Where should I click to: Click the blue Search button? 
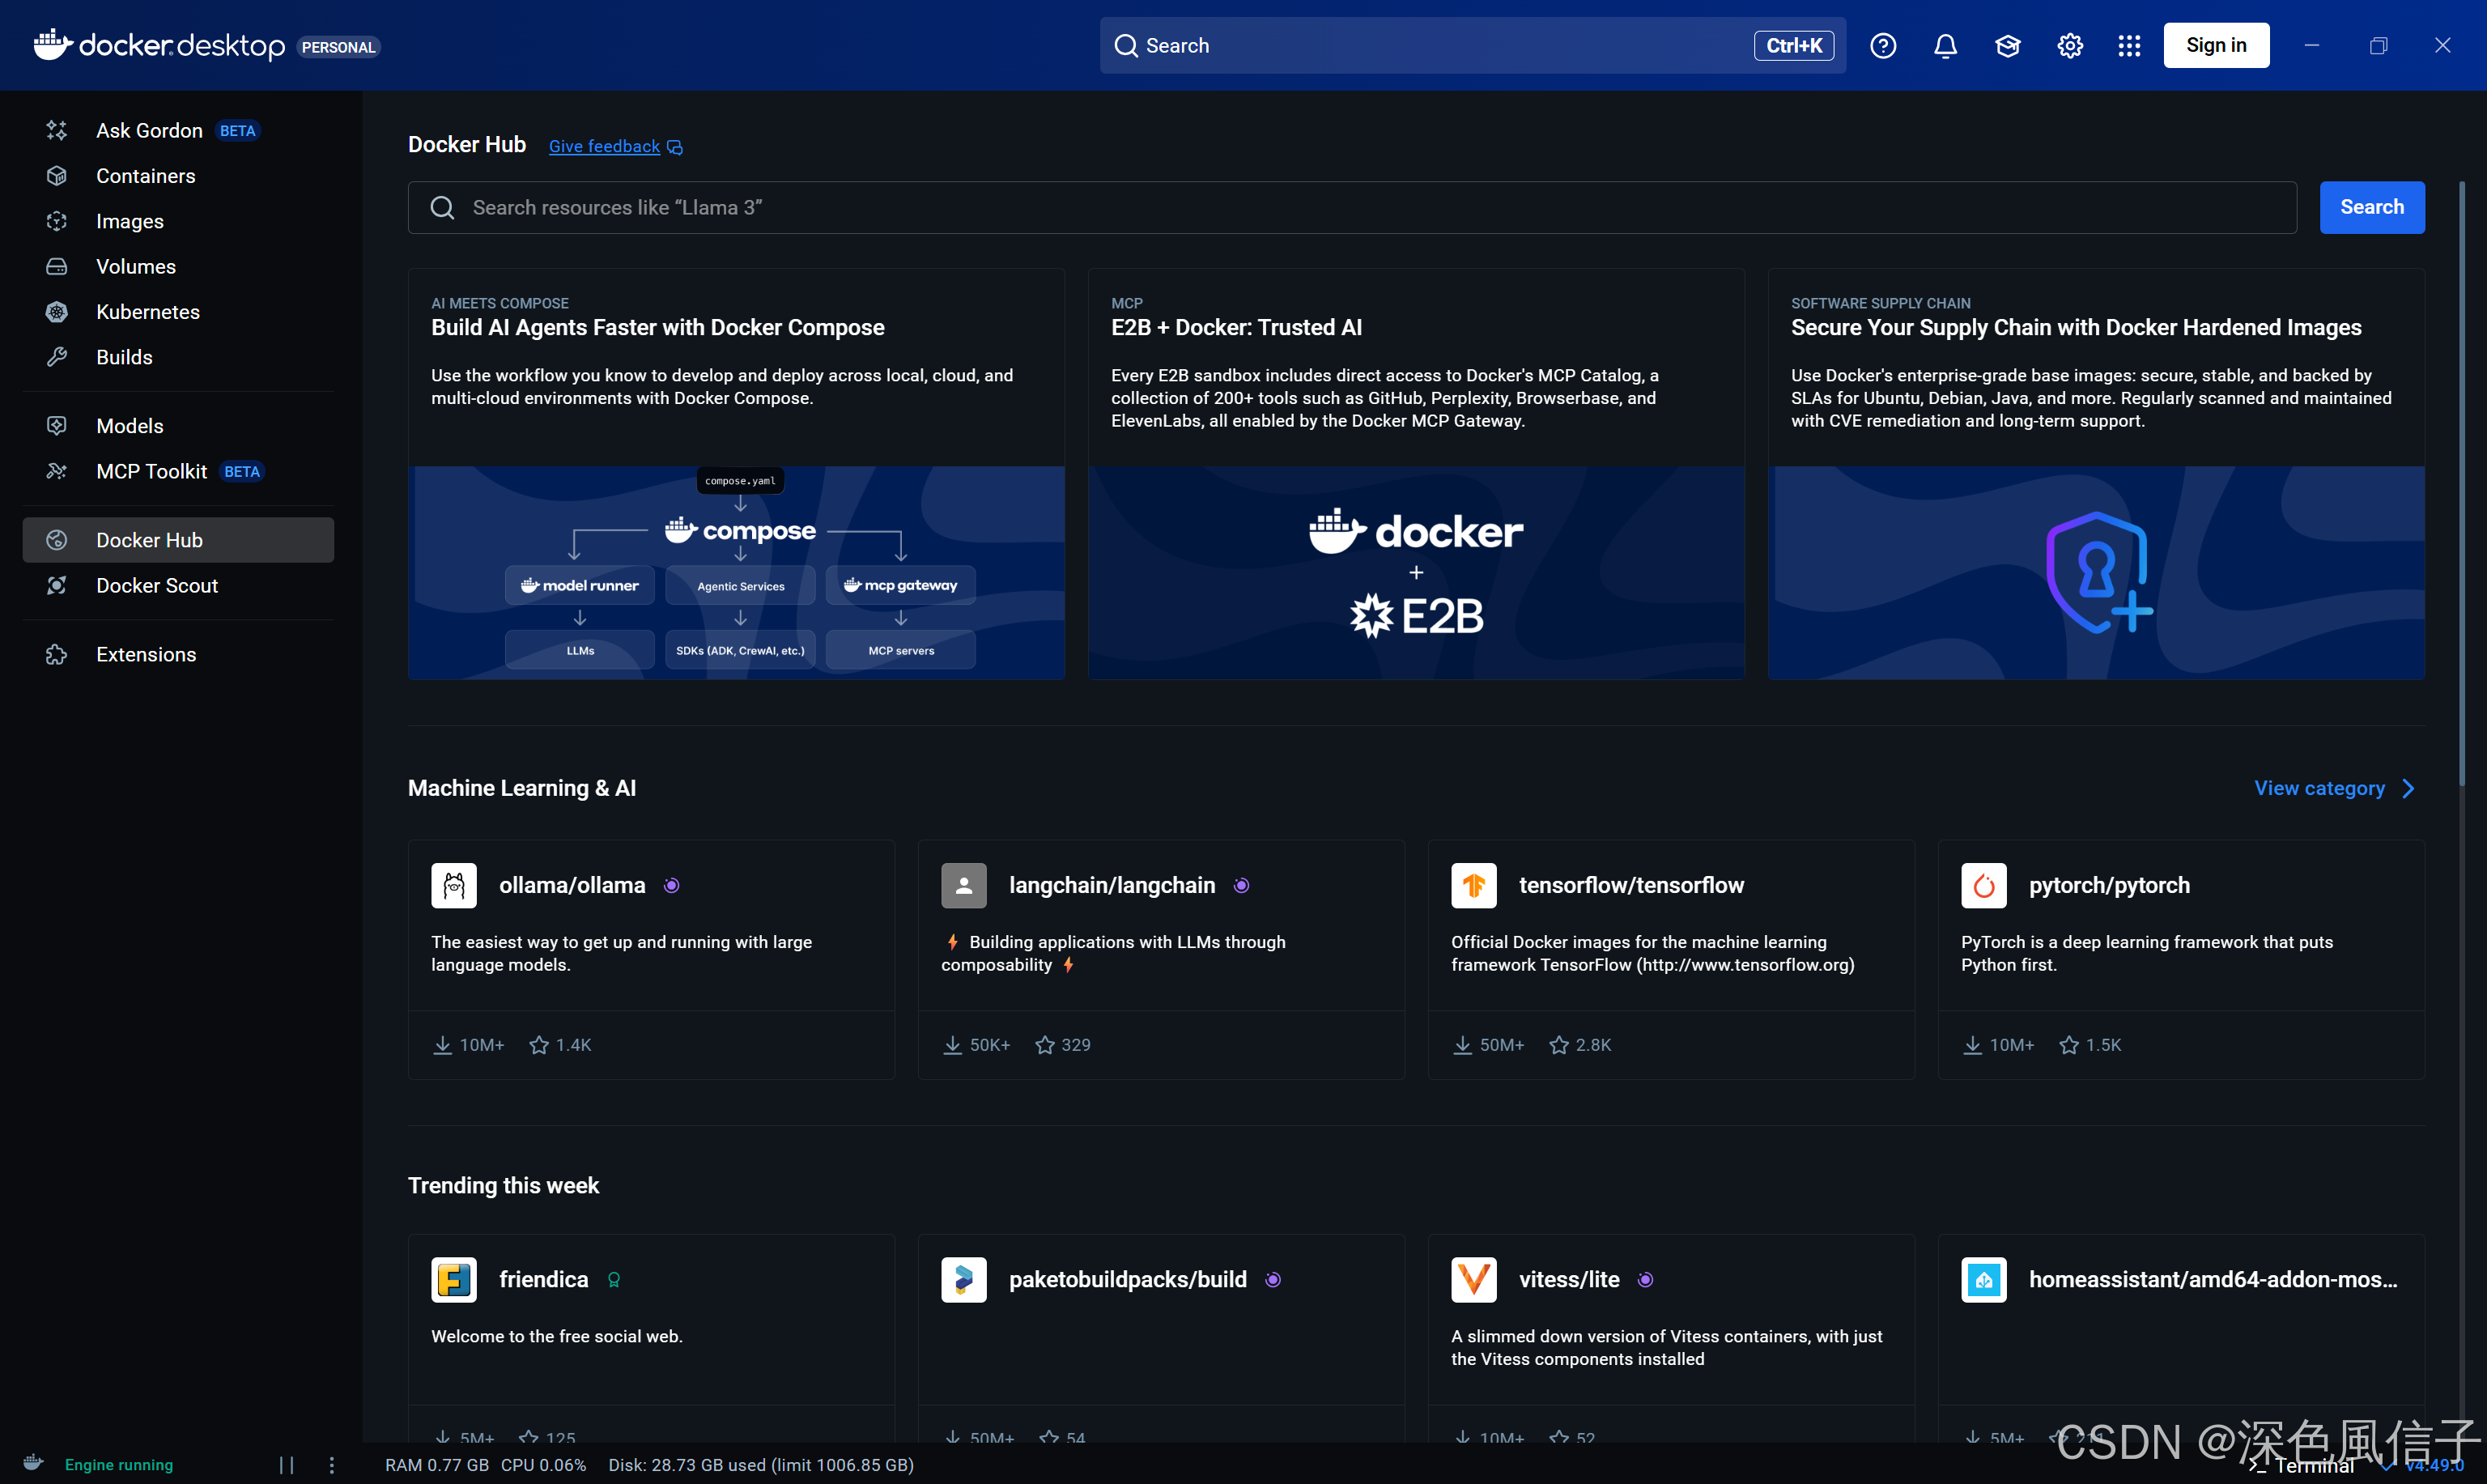pos(2372,207)
